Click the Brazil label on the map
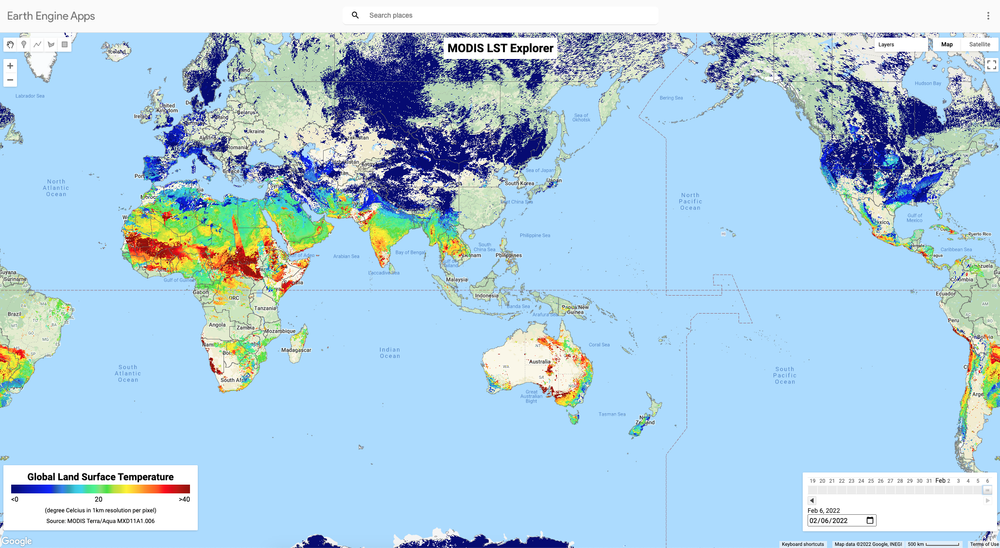This screenshot has height=548, width=1000. tap(14, 315)
